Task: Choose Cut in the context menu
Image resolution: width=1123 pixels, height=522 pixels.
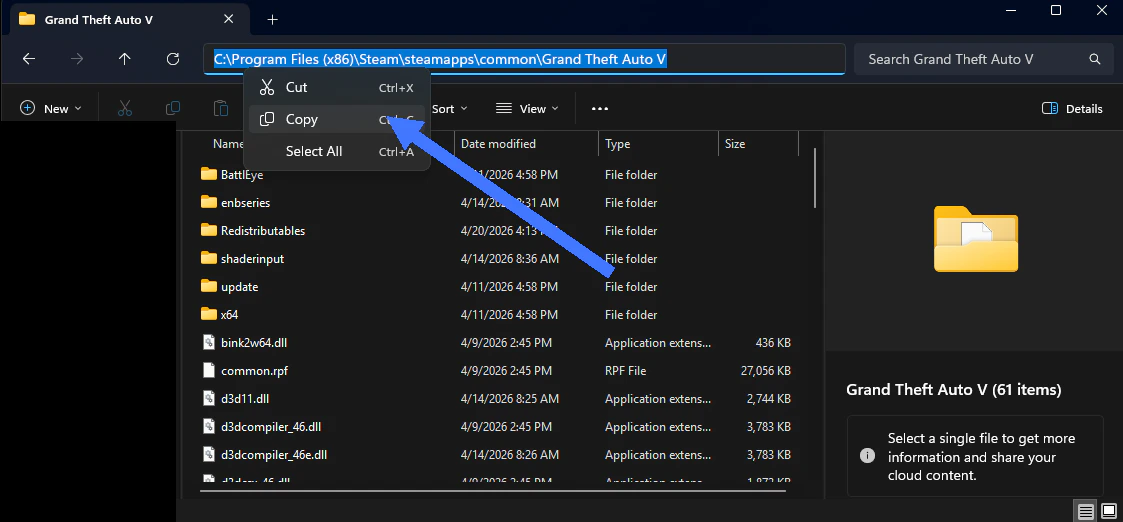Action: tap(337, 87)
